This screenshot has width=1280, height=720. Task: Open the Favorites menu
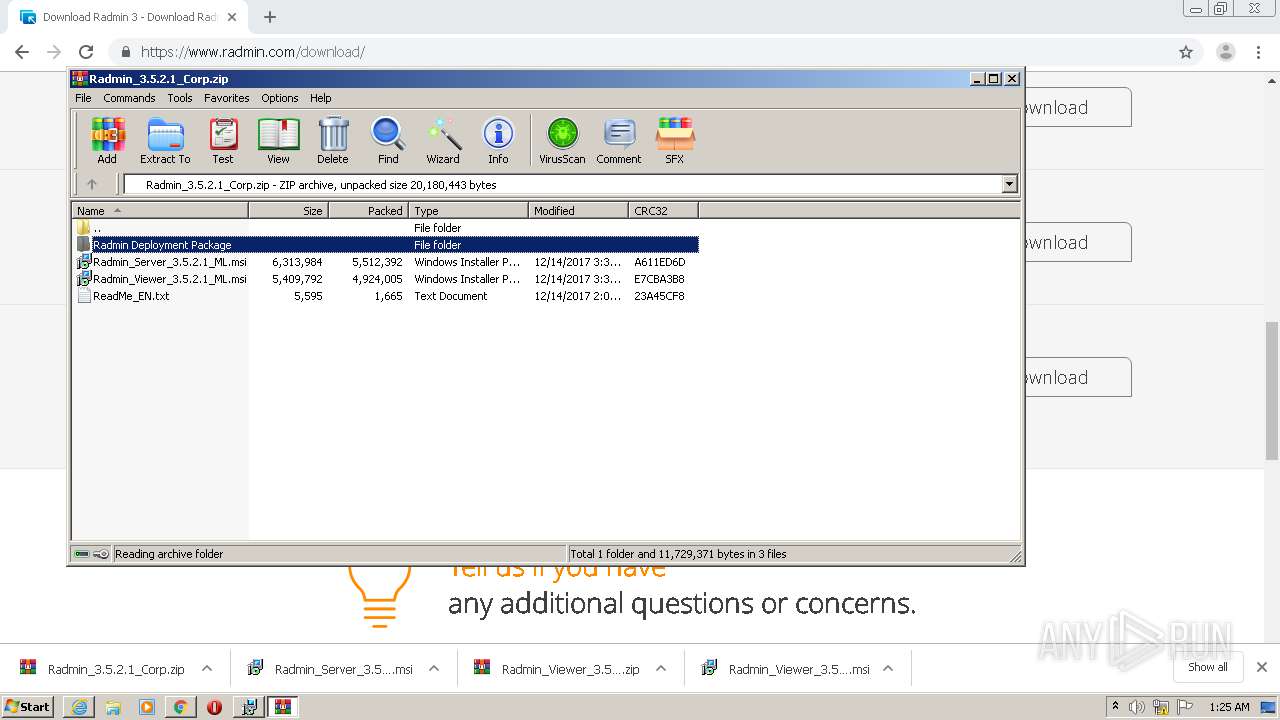[227, 98]
